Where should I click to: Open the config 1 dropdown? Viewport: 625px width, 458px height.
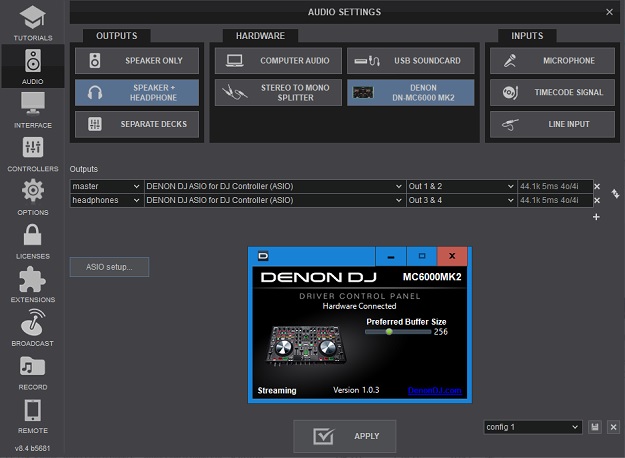533,427
